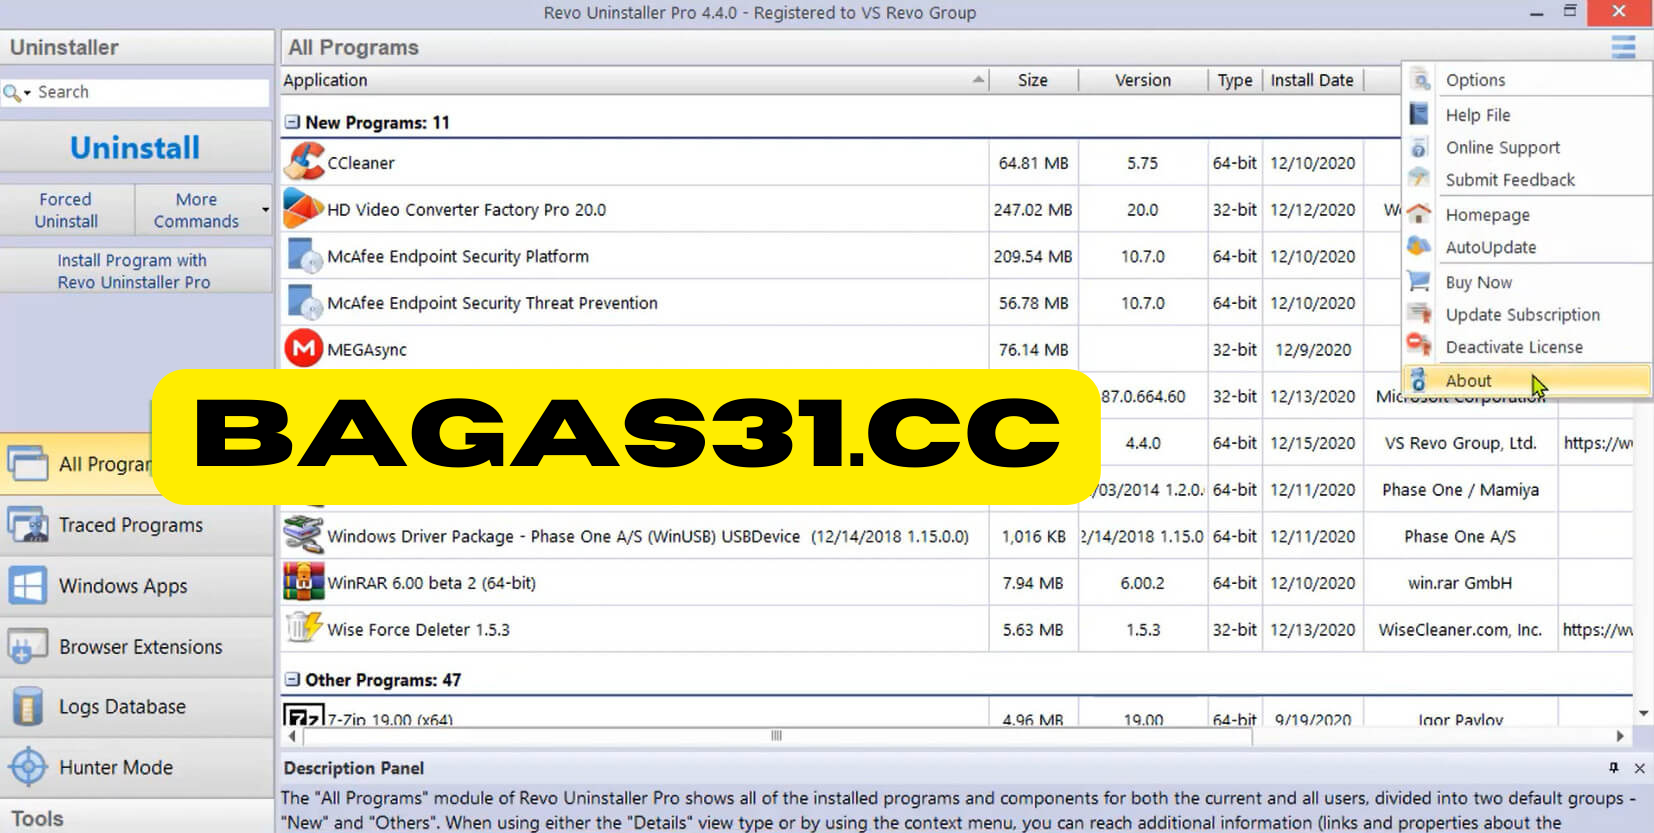Collapse the New Programs: 11 group
1654x833 pixels.
pos(292,122)
